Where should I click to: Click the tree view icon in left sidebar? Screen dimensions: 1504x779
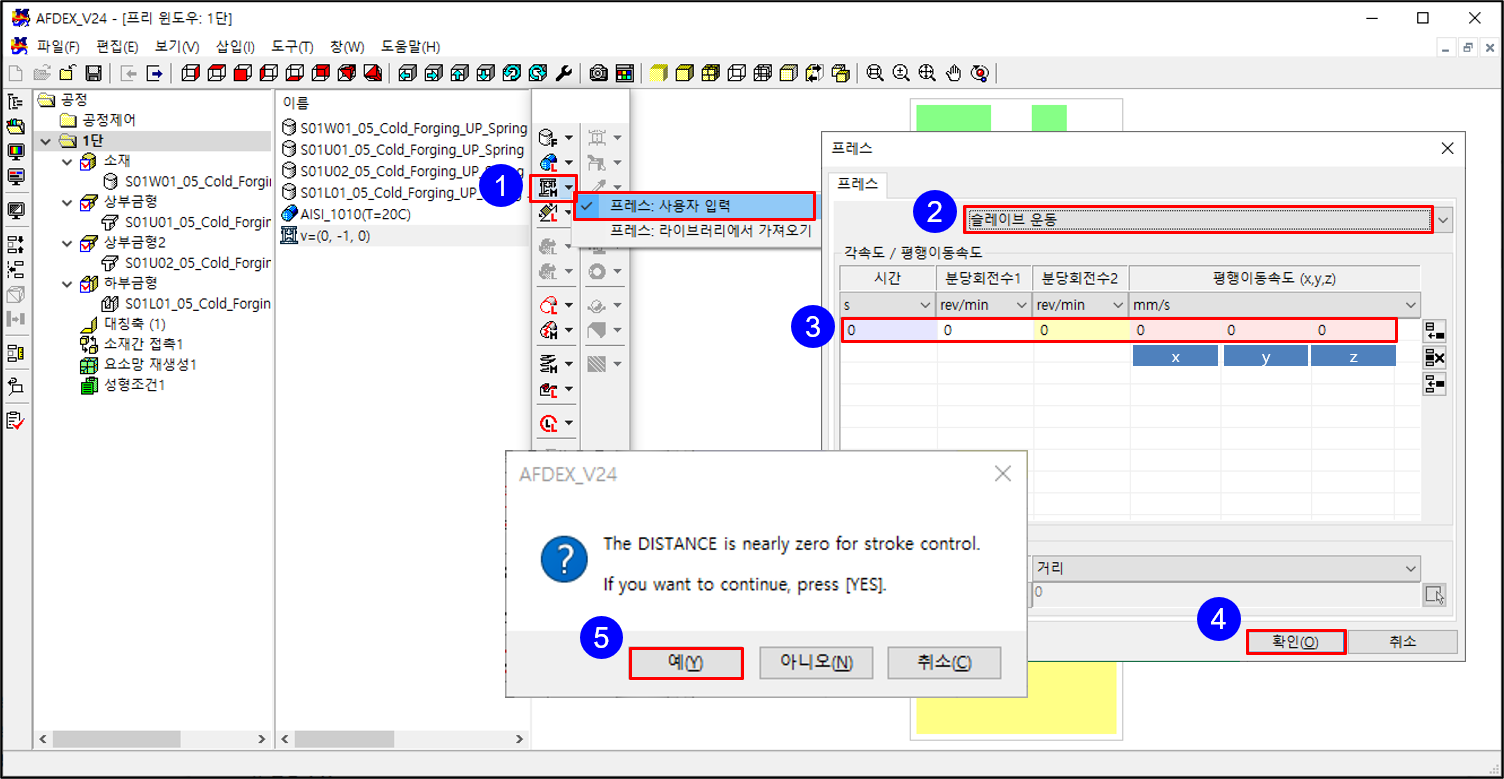[x=16, y=101]
